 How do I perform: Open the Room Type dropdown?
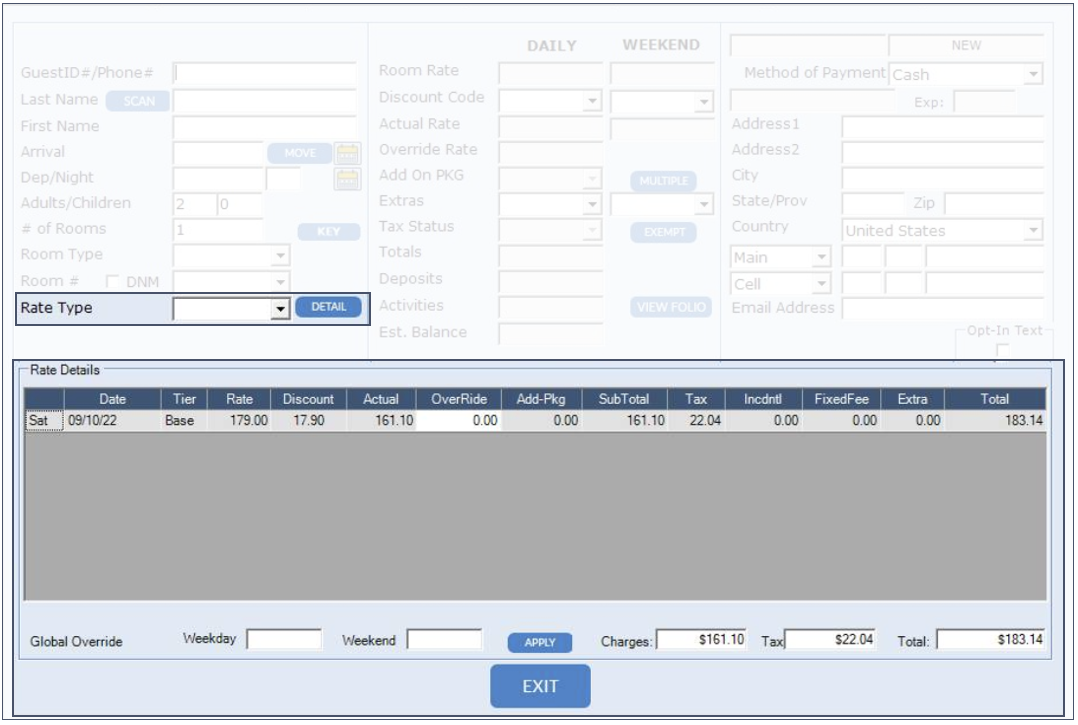pos(281,256)
